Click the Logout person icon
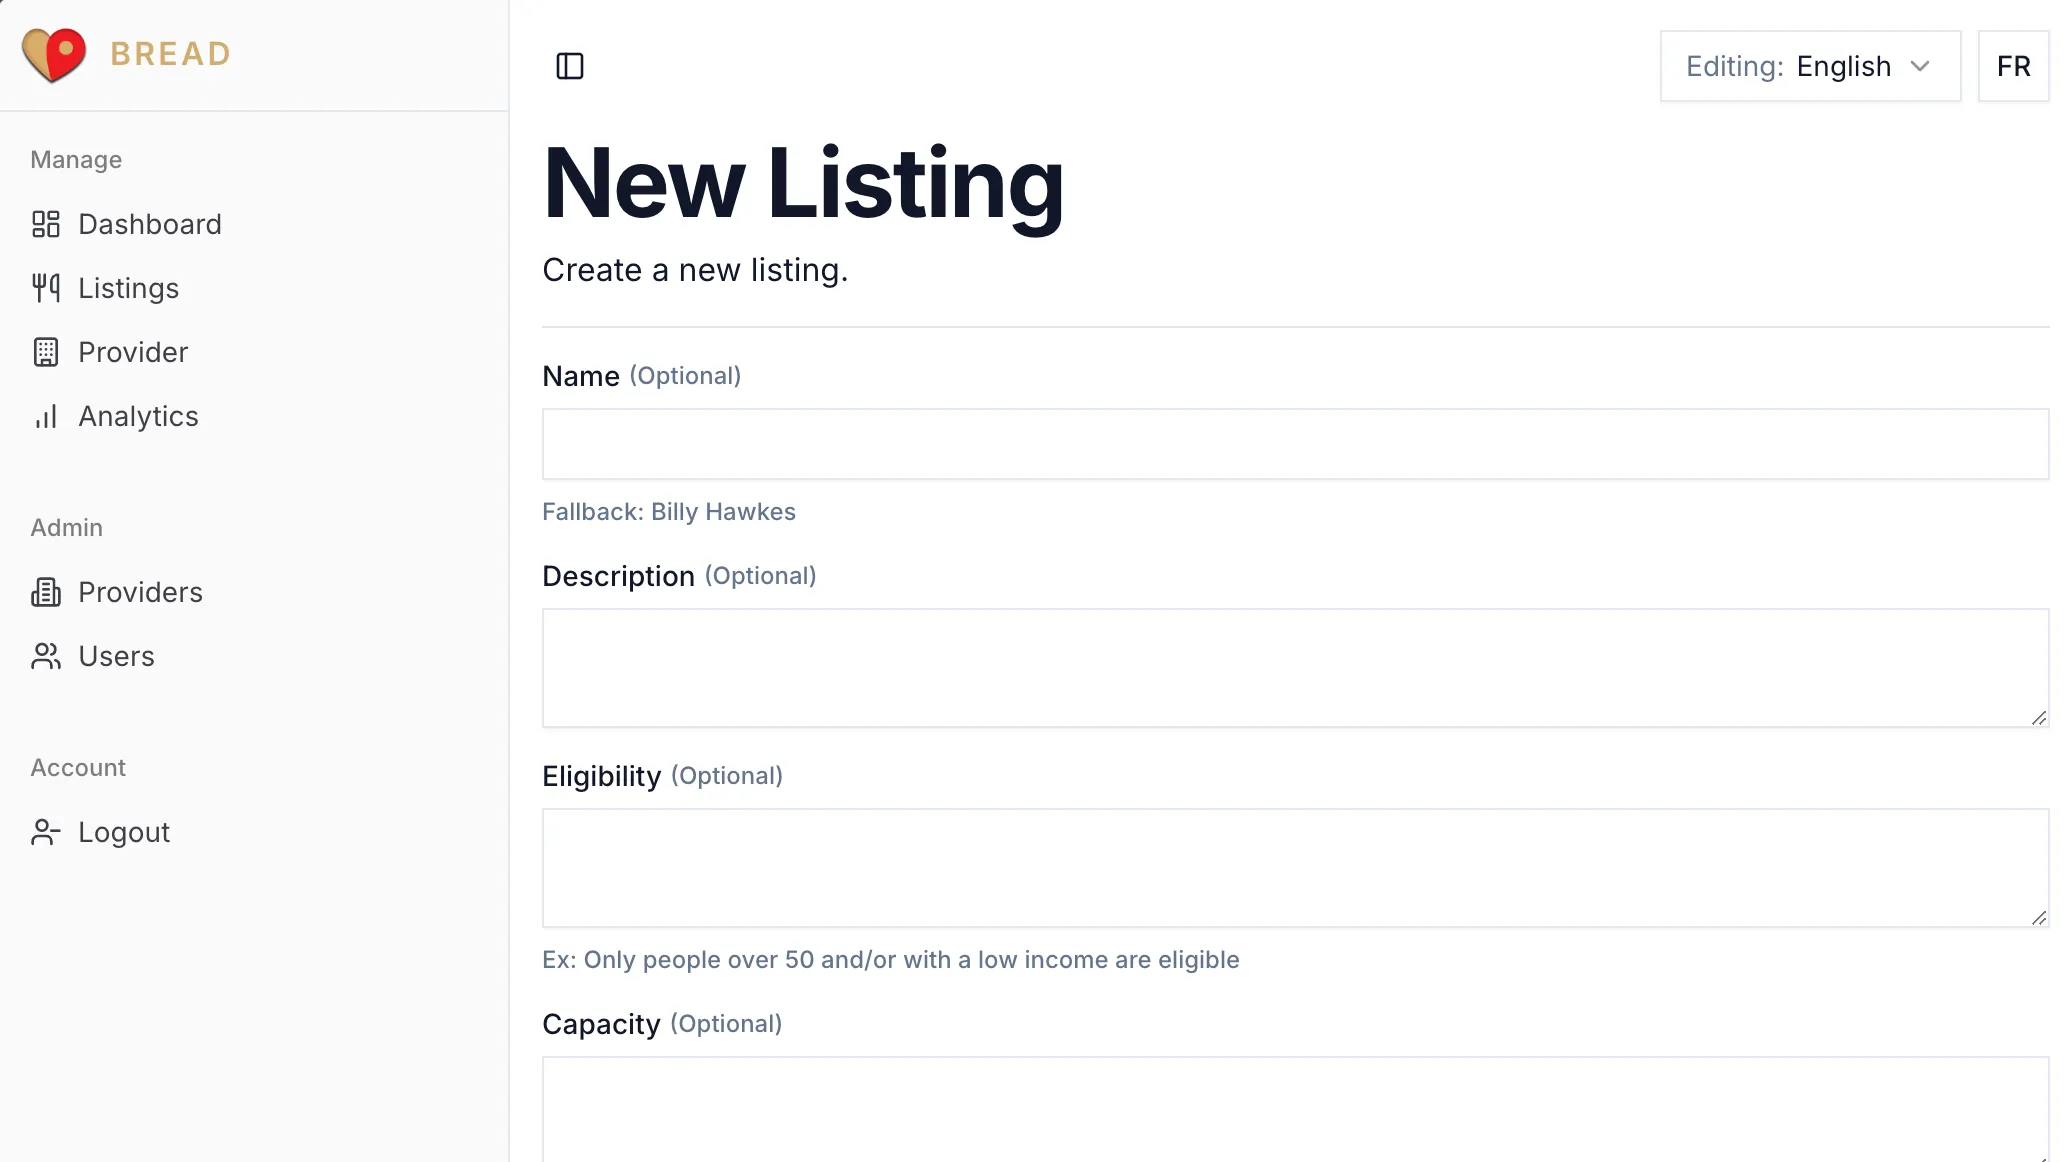2064x1162 pixels. pyautogui.click(x=46, y=832)
